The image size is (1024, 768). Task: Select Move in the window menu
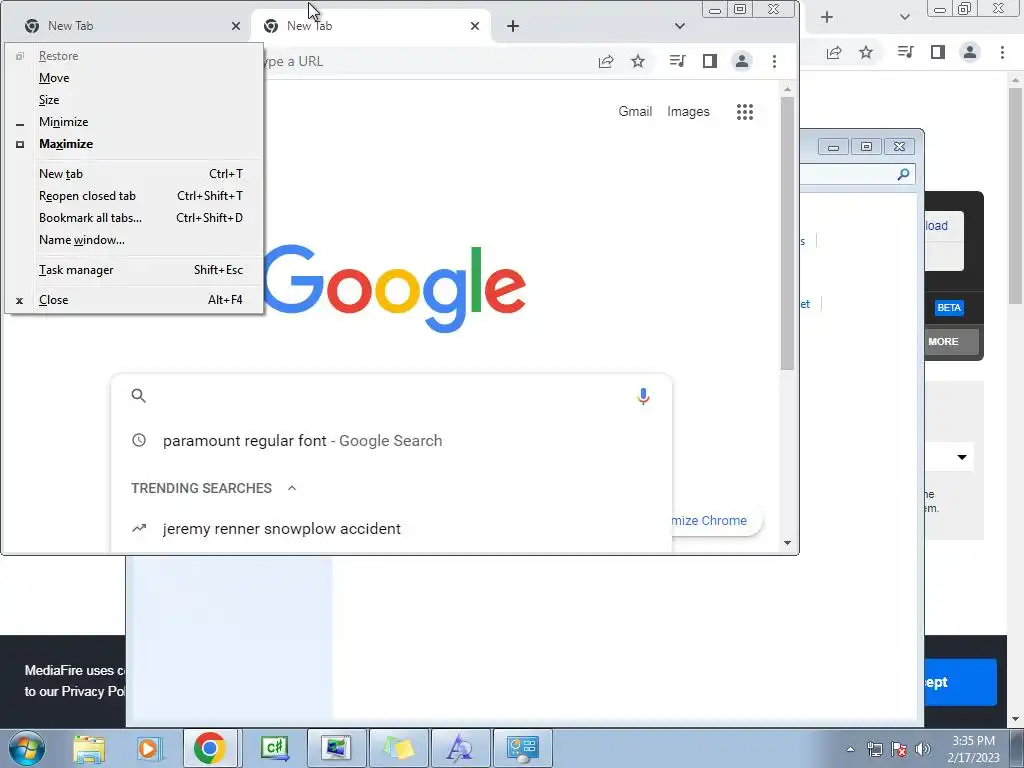134,78
